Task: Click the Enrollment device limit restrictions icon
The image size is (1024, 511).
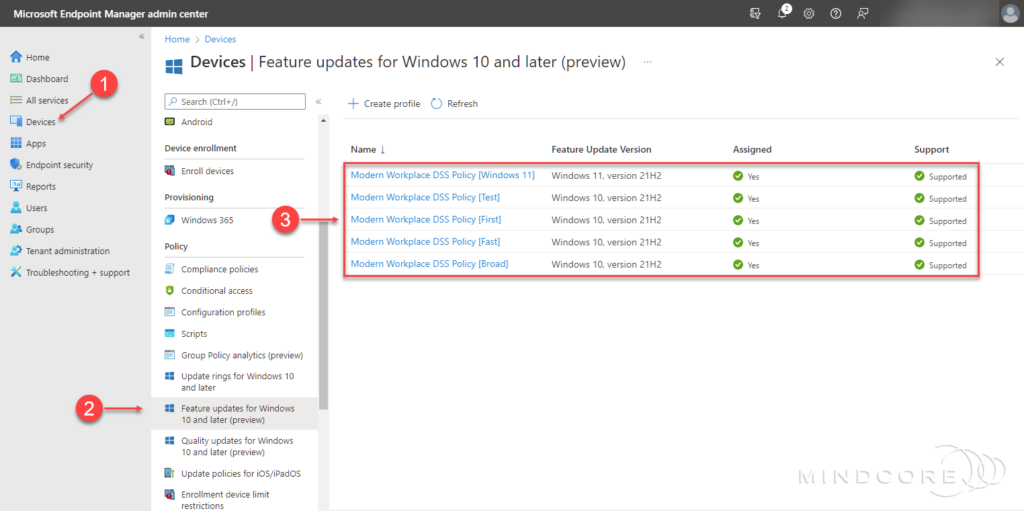Action: tap(170, 494)
